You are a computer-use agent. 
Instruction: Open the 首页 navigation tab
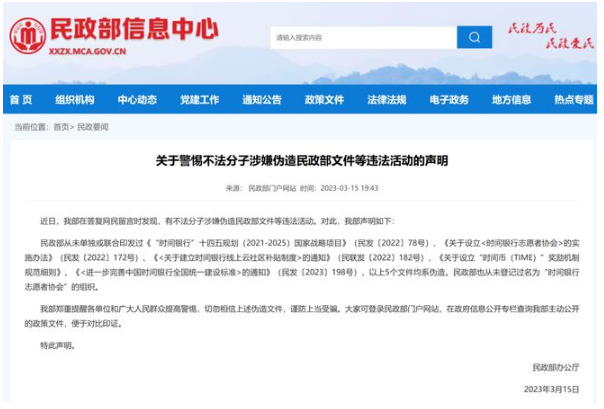21,100
